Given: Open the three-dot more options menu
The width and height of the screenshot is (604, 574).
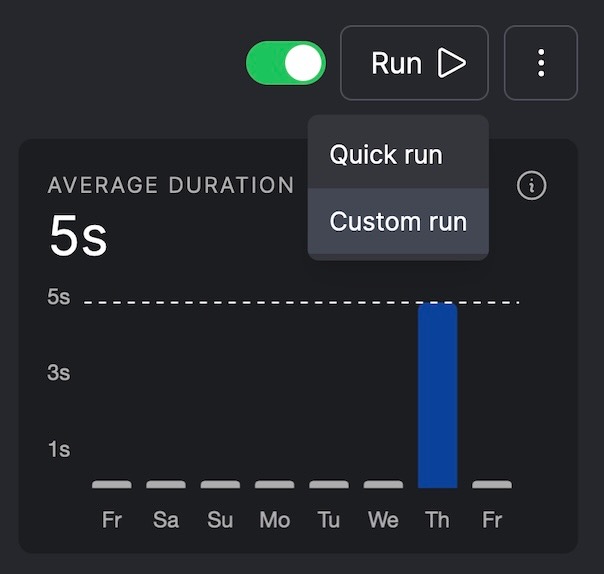Looking at the screenshot, I should [x=541, y=63].
